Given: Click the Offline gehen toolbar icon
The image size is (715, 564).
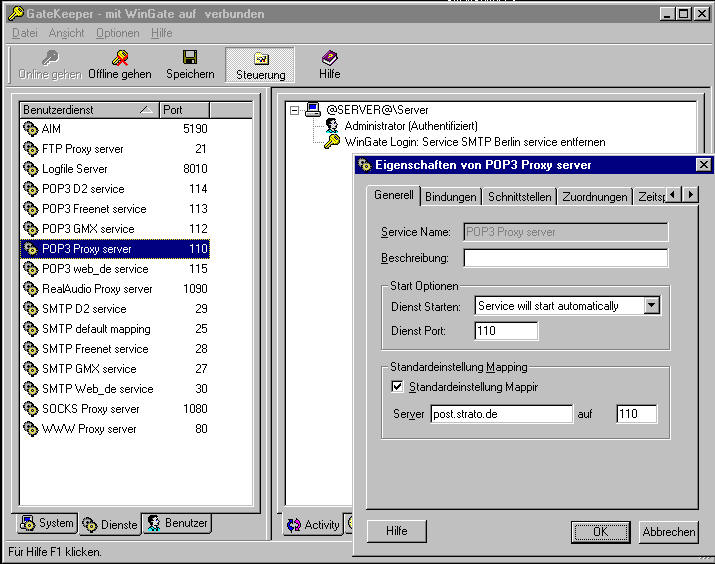Looking at the screenshot, I should click(120, 58).
